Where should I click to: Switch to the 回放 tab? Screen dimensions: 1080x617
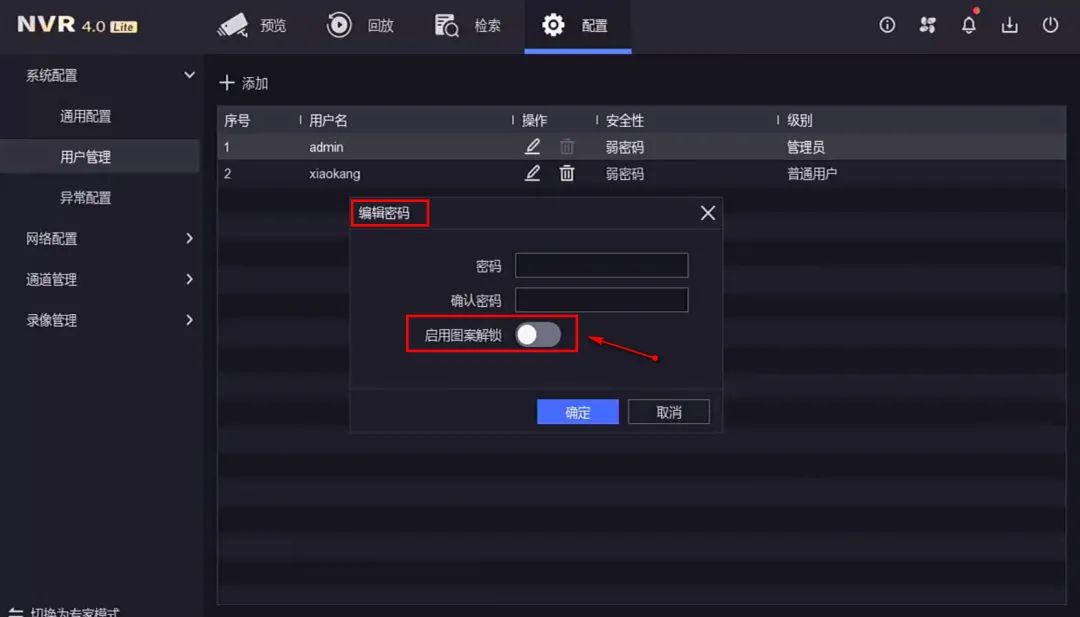tap(361, 26)
